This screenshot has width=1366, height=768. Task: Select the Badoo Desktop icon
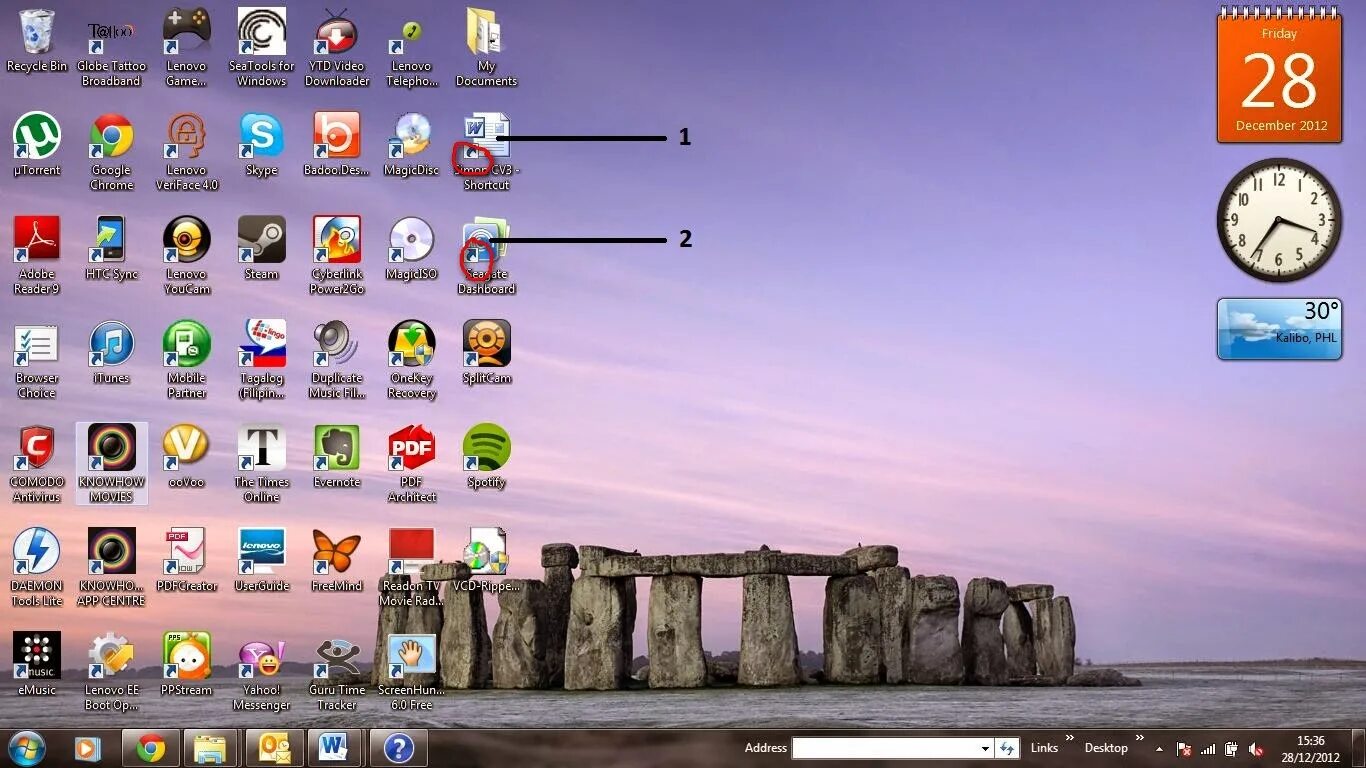337,136
